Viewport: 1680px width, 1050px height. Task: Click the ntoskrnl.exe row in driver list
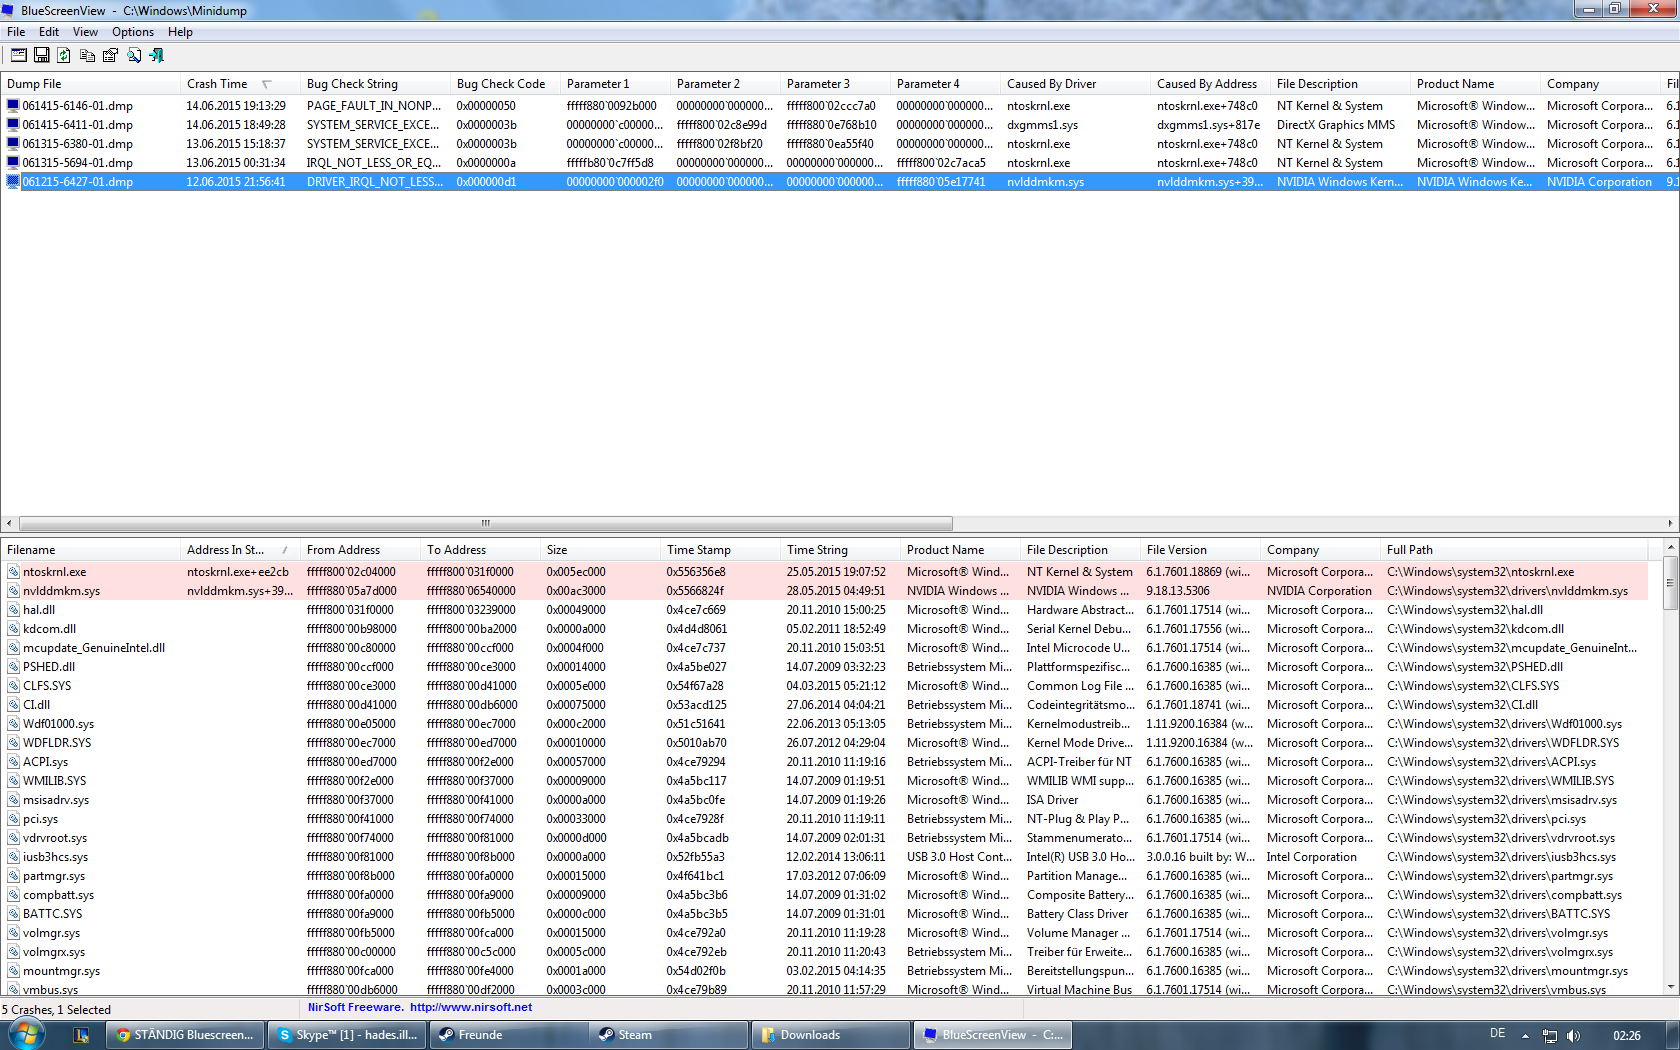(x=824, y=572)
